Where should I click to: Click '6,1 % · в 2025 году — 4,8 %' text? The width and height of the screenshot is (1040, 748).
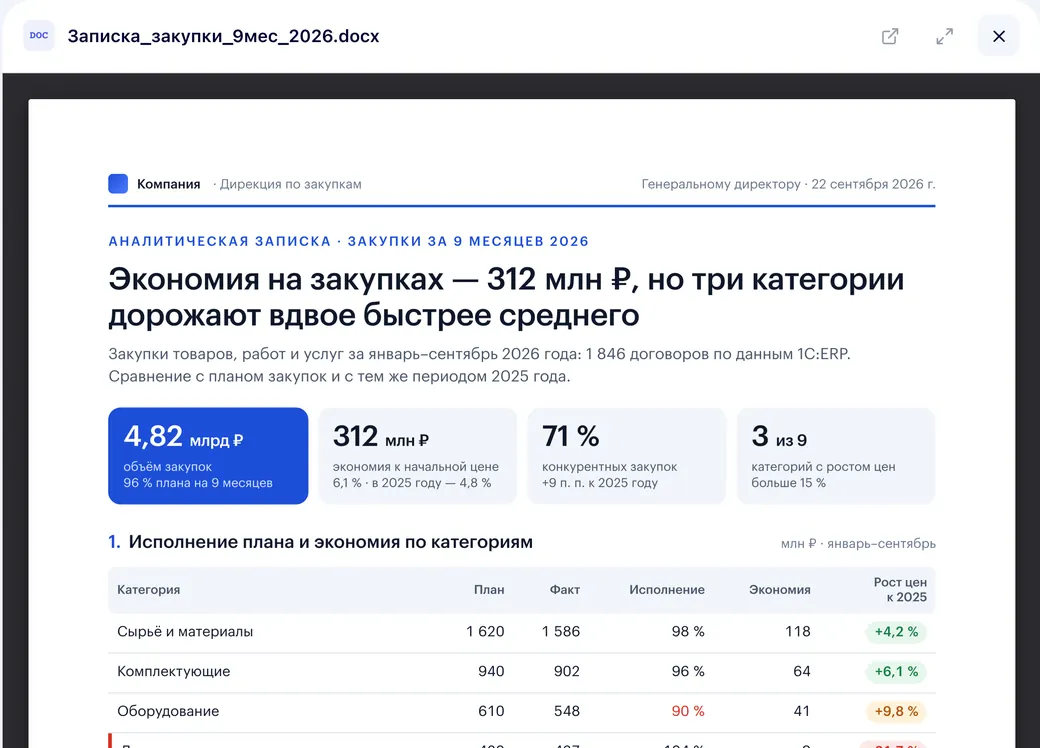pyautogui.click(x=412, y=483)
